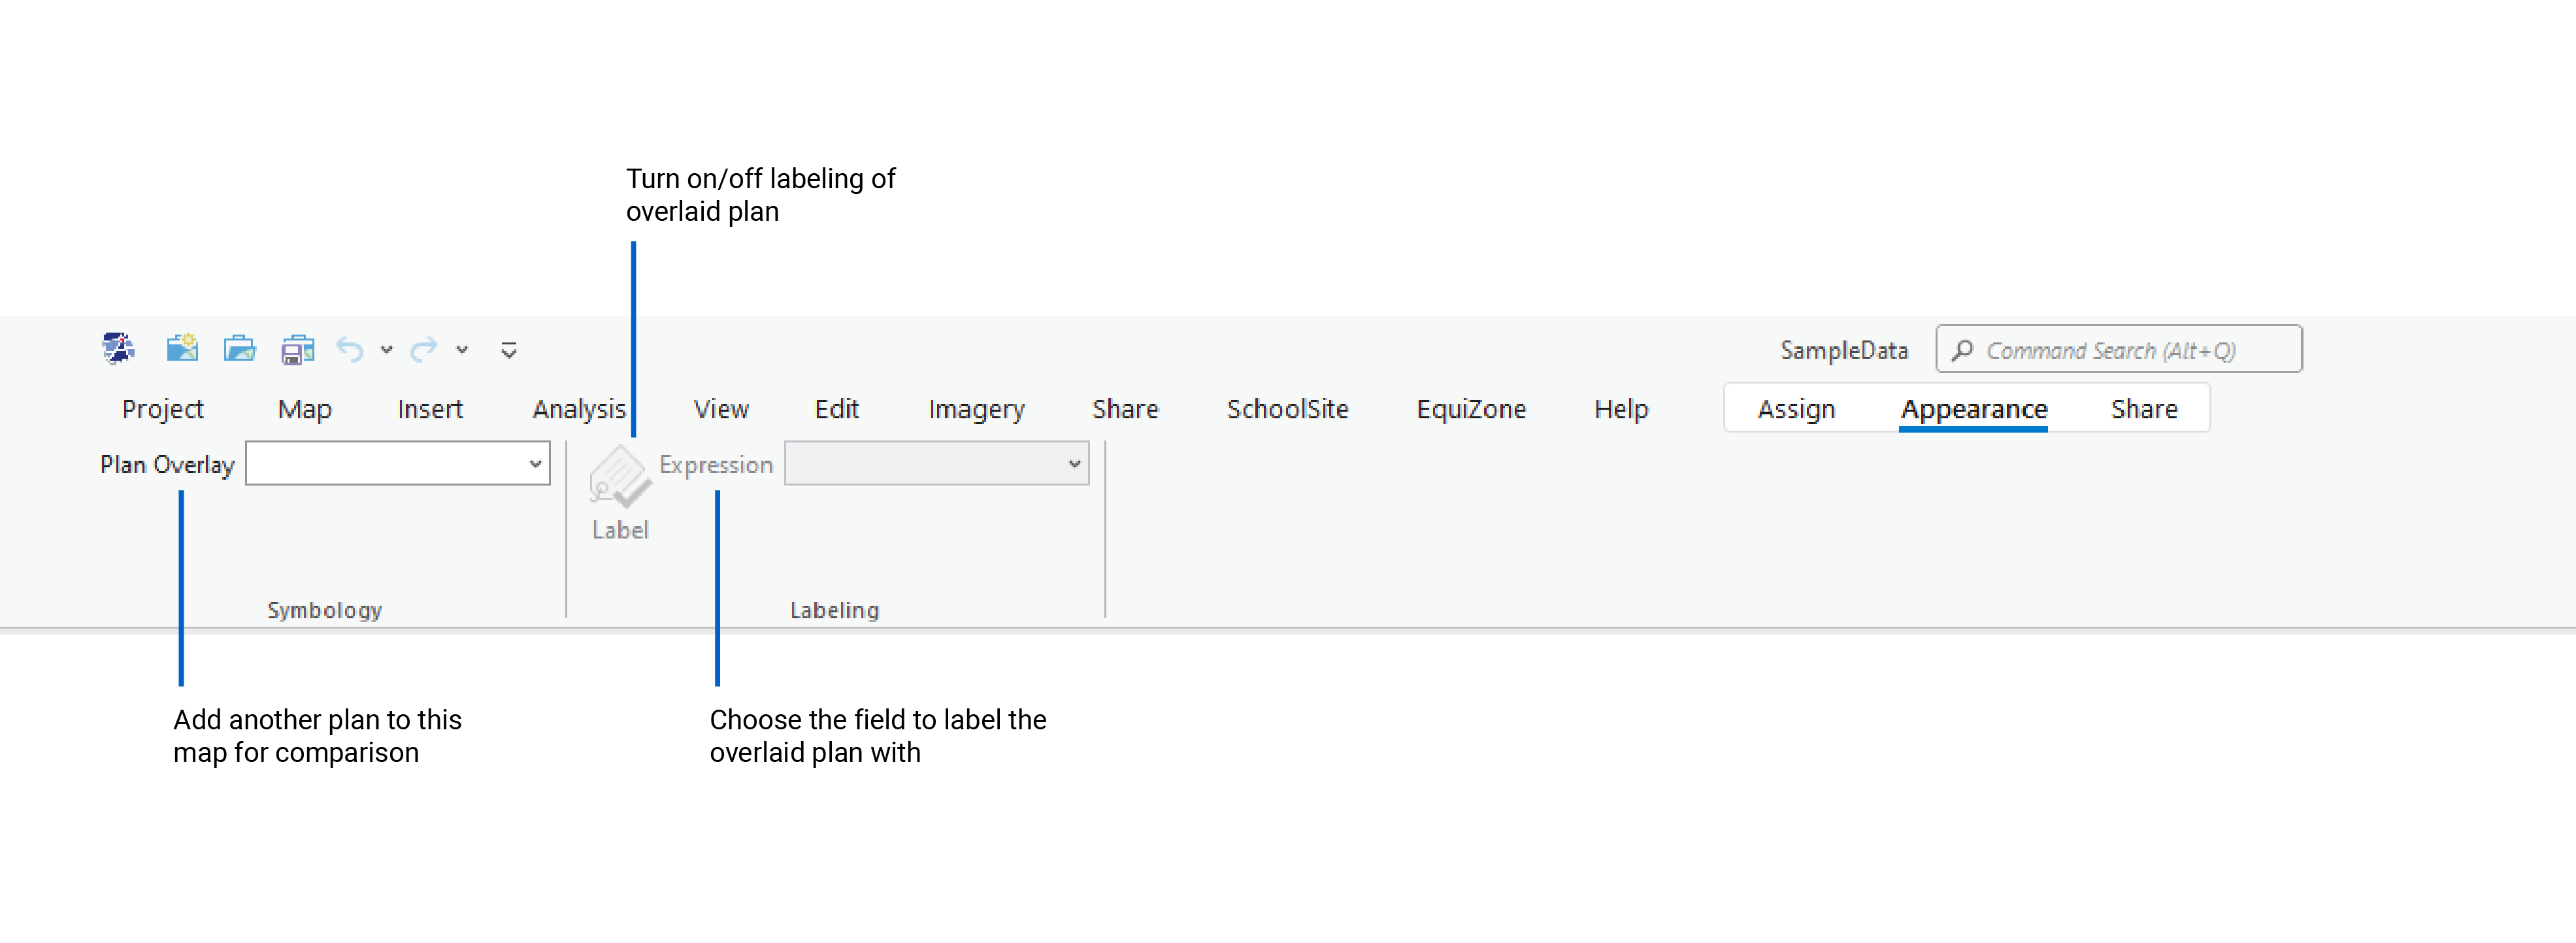The image size is (2576, 943).
Task: Expand the Plan Overlay combo box
Action: pos(535,464)
